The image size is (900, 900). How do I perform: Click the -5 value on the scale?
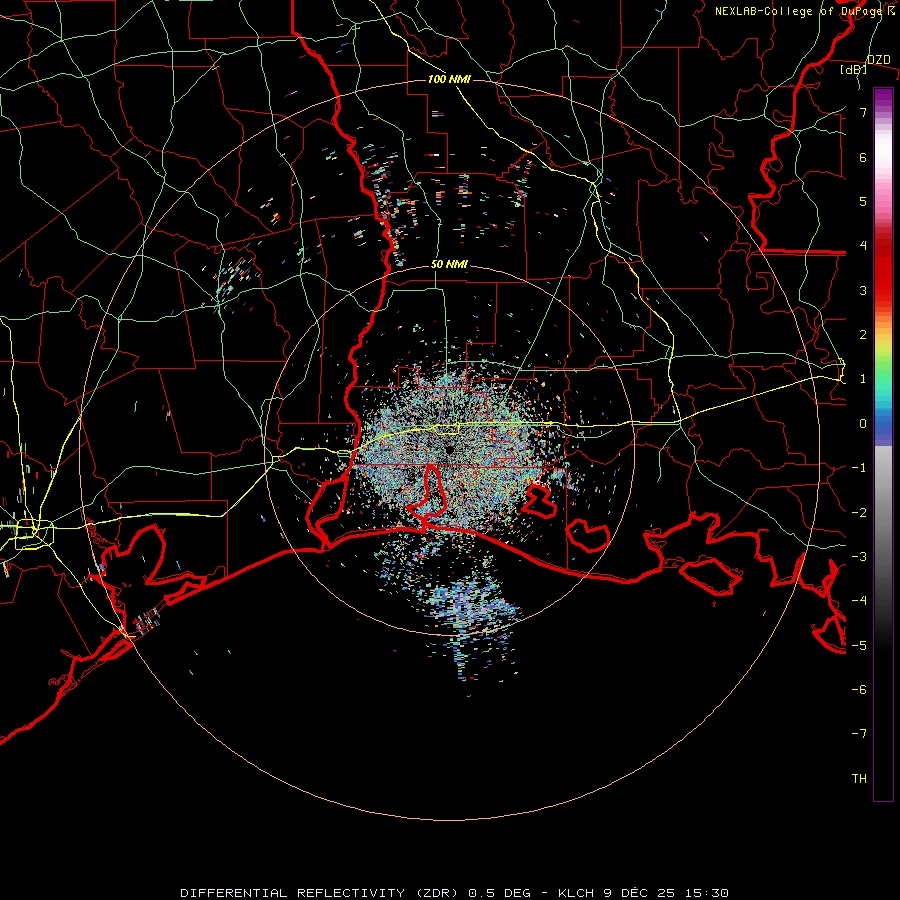[859, 646]
